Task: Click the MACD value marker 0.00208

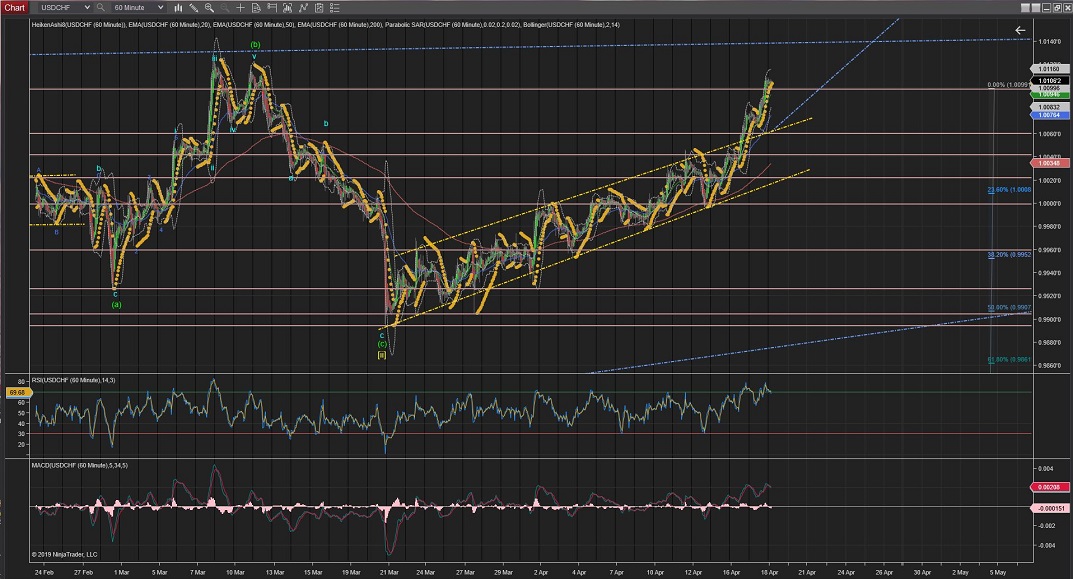Action: [1049, 487]
